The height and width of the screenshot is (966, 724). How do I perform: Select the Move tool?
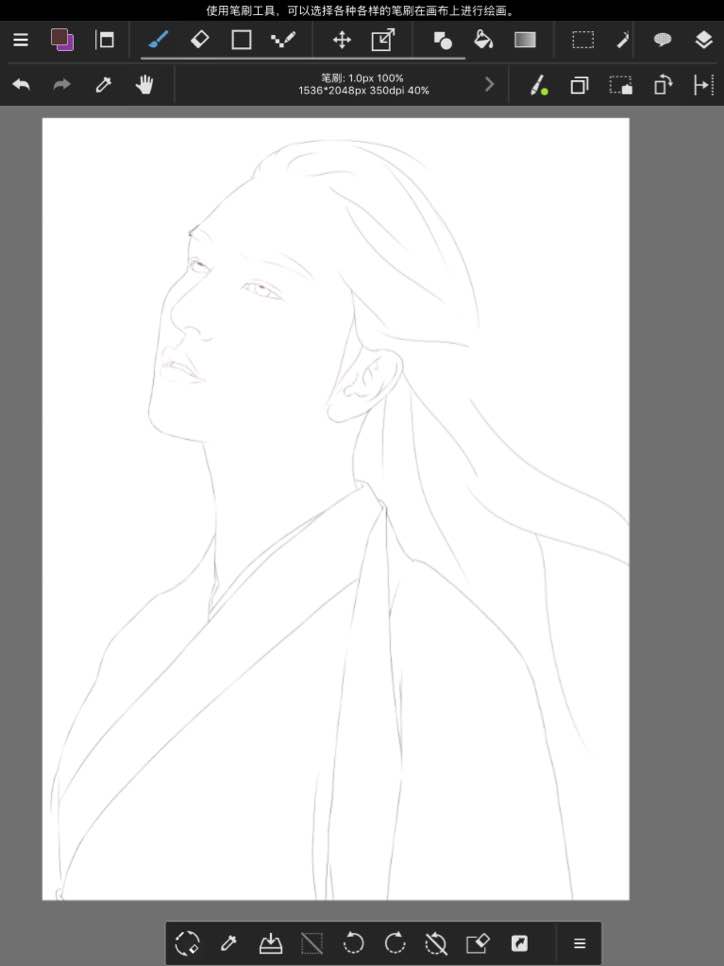pos(341,40)
